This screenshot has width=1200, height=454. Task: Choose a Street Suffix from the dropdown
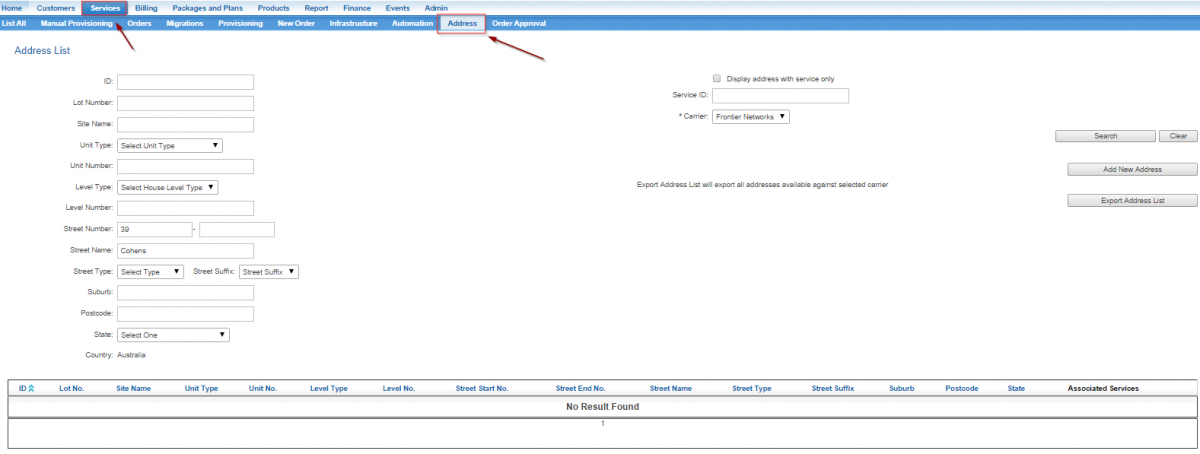269,271
